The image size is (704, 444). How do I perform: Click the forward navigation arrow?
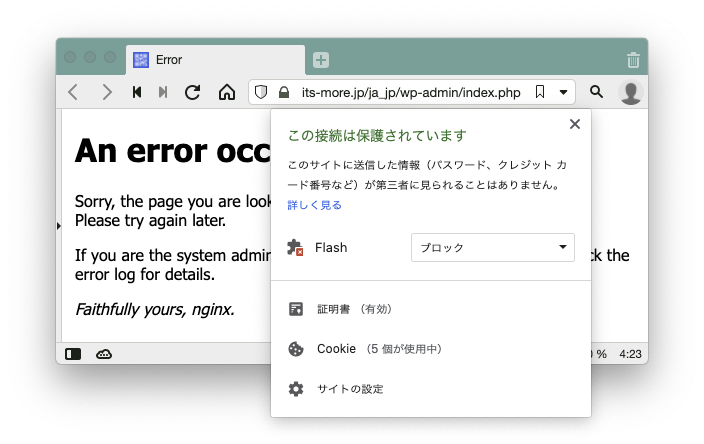point(106,93)
